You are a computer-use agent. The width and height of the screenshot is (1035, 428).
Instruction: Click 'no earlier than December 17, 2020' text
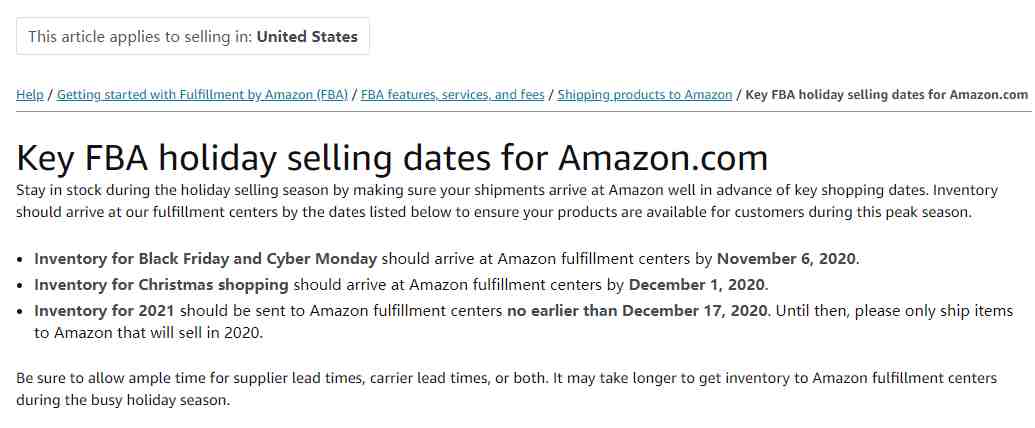[637, 311]
